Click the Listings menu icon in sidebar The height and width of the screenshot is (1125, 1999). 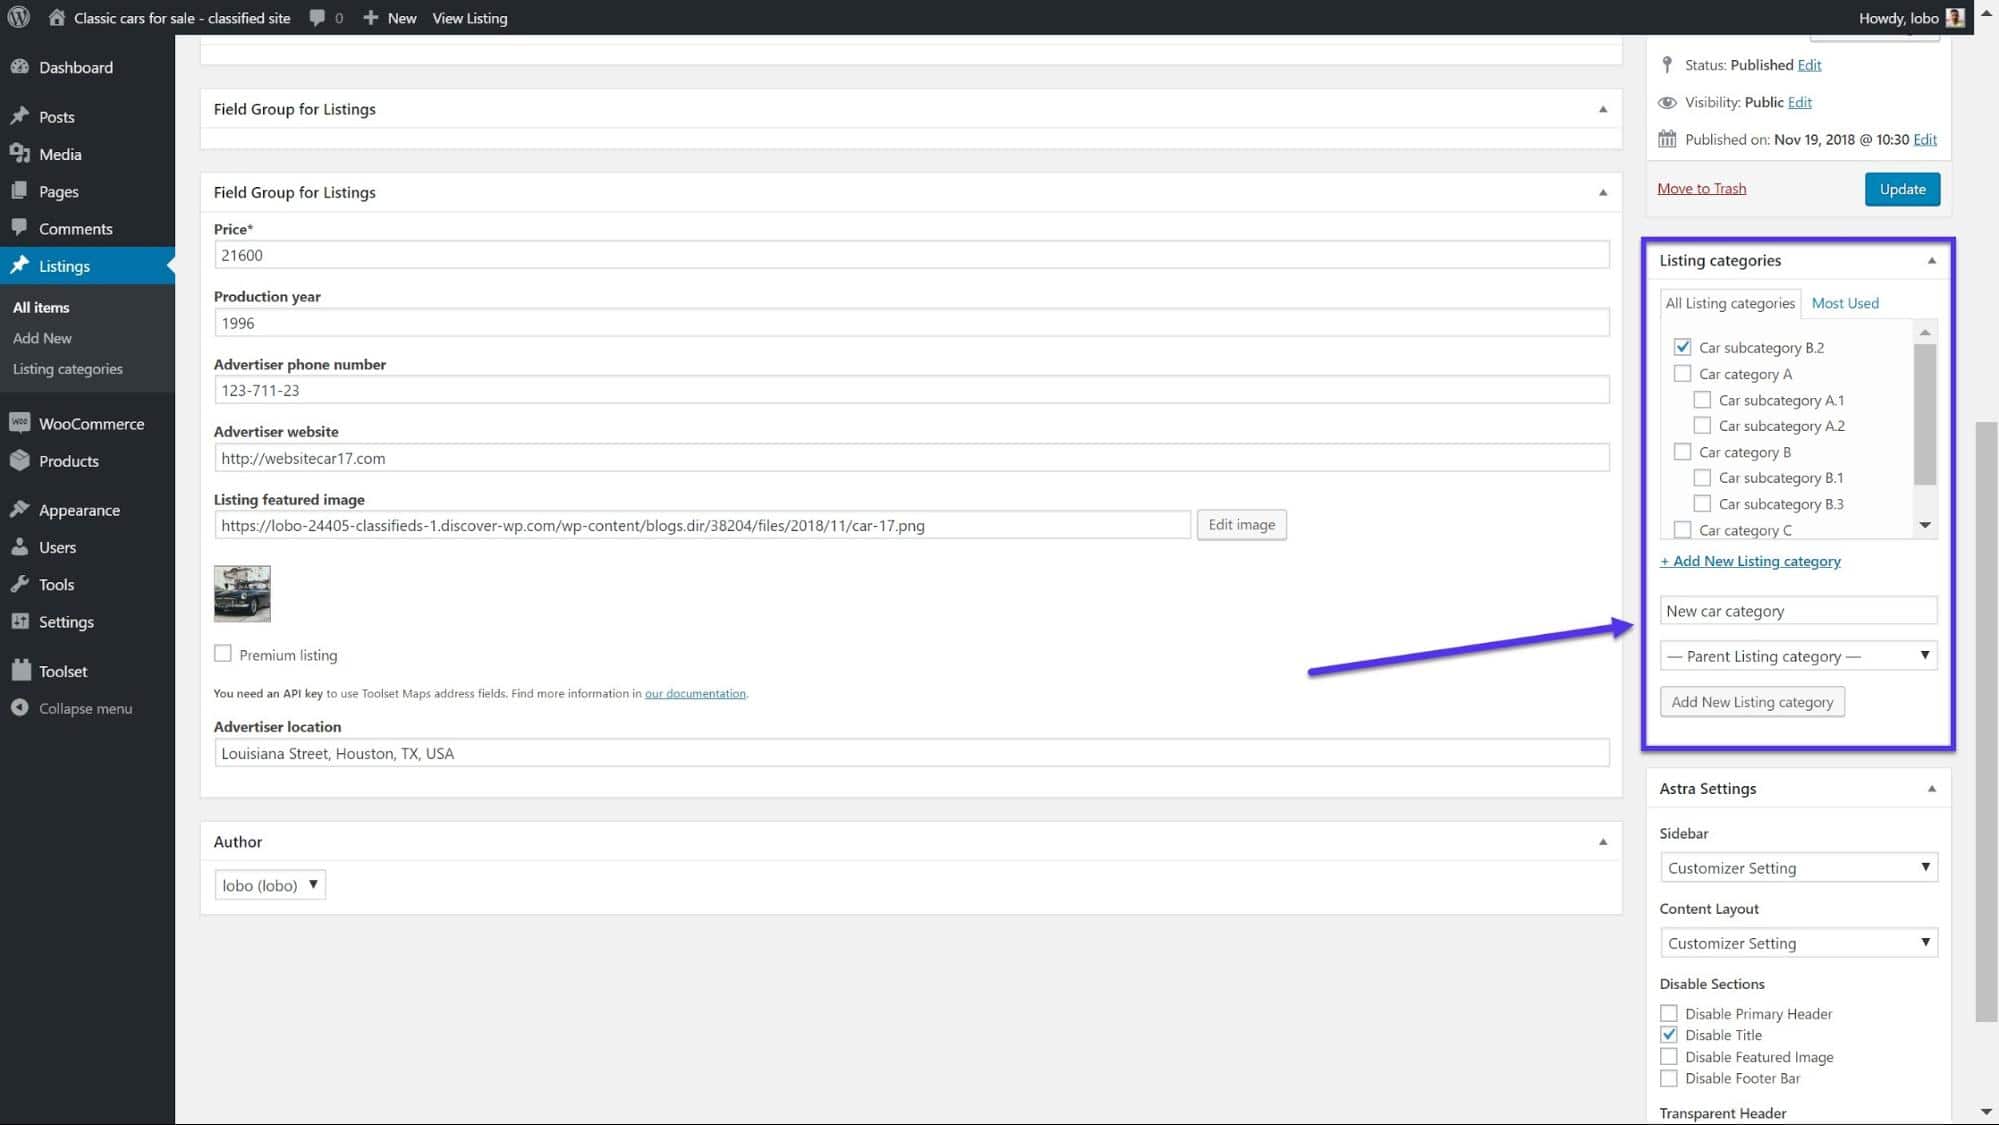coord(19,265)
